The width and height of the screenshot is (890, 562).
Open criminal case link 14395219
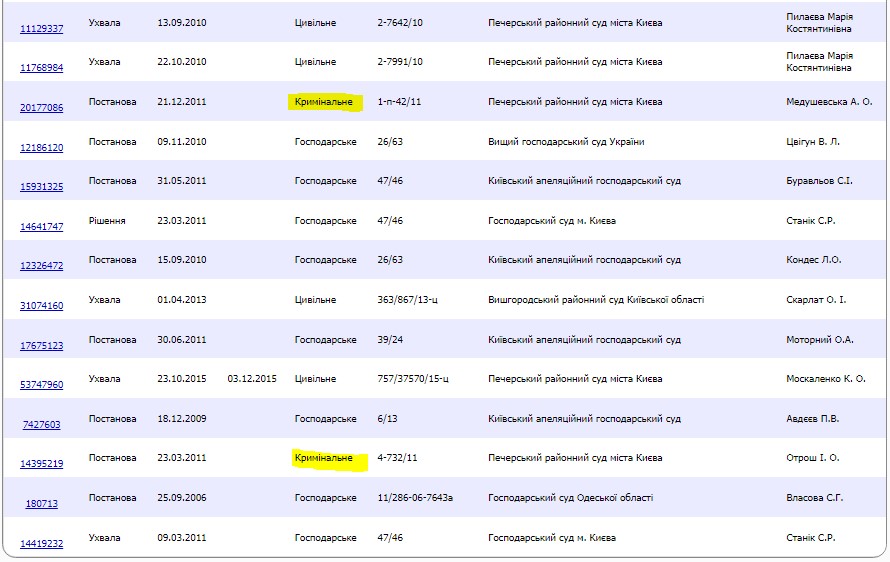coord(41,464)
